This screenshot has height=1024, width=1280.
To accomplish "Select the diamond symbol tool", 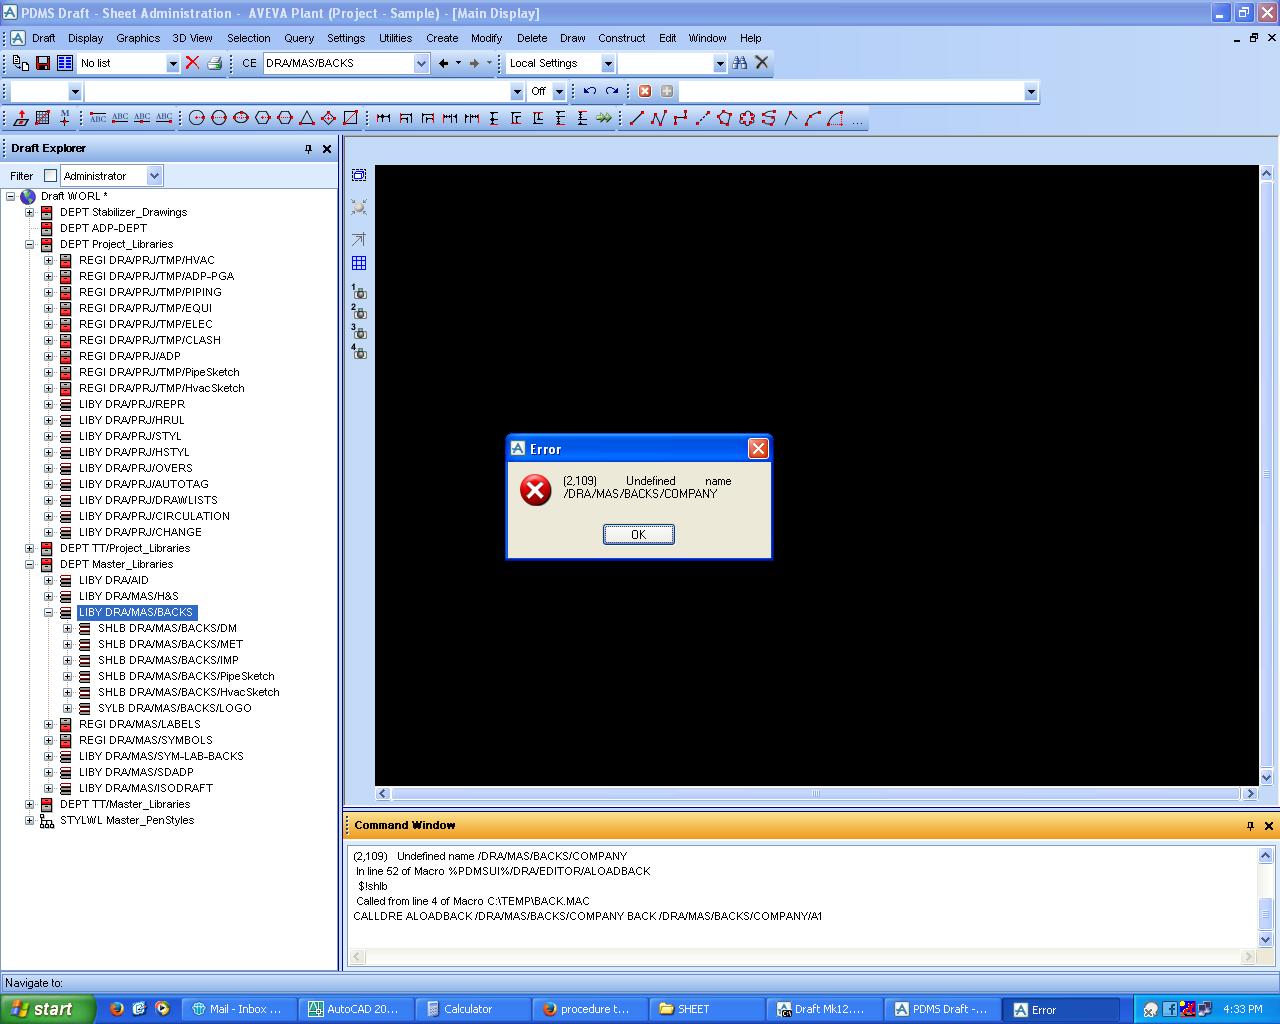I will 328,118.
